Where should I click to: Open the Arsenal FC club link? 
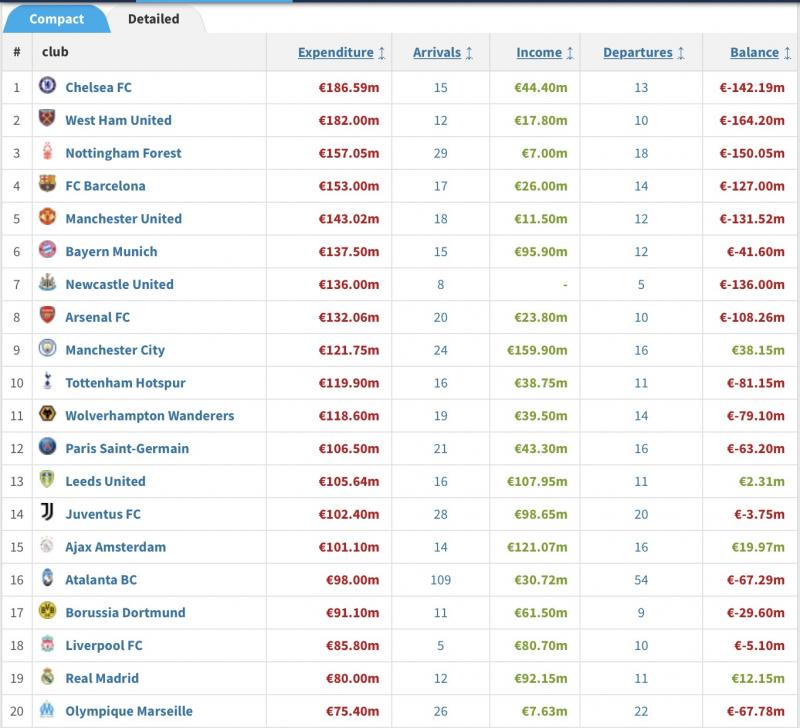tap(97, 317)
